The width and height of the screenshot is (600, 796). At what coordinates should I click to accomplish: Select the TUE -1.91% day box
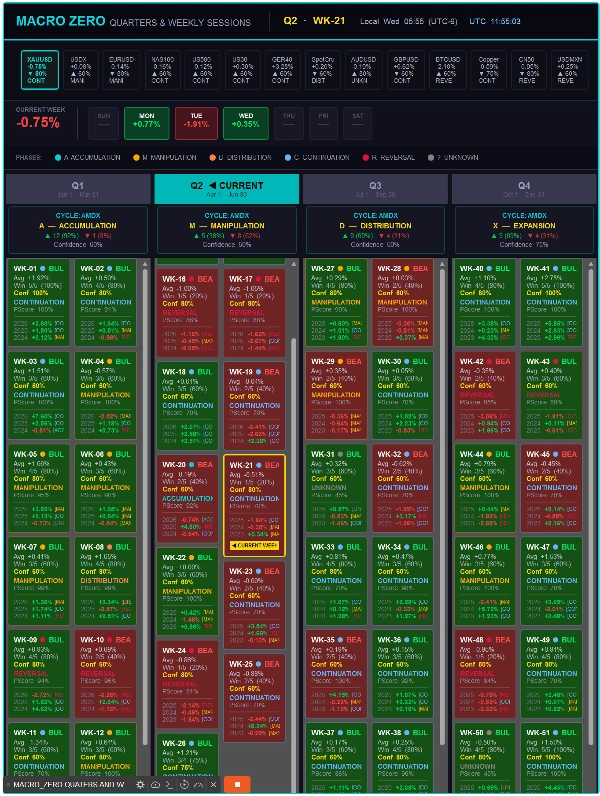pos(196,123)
